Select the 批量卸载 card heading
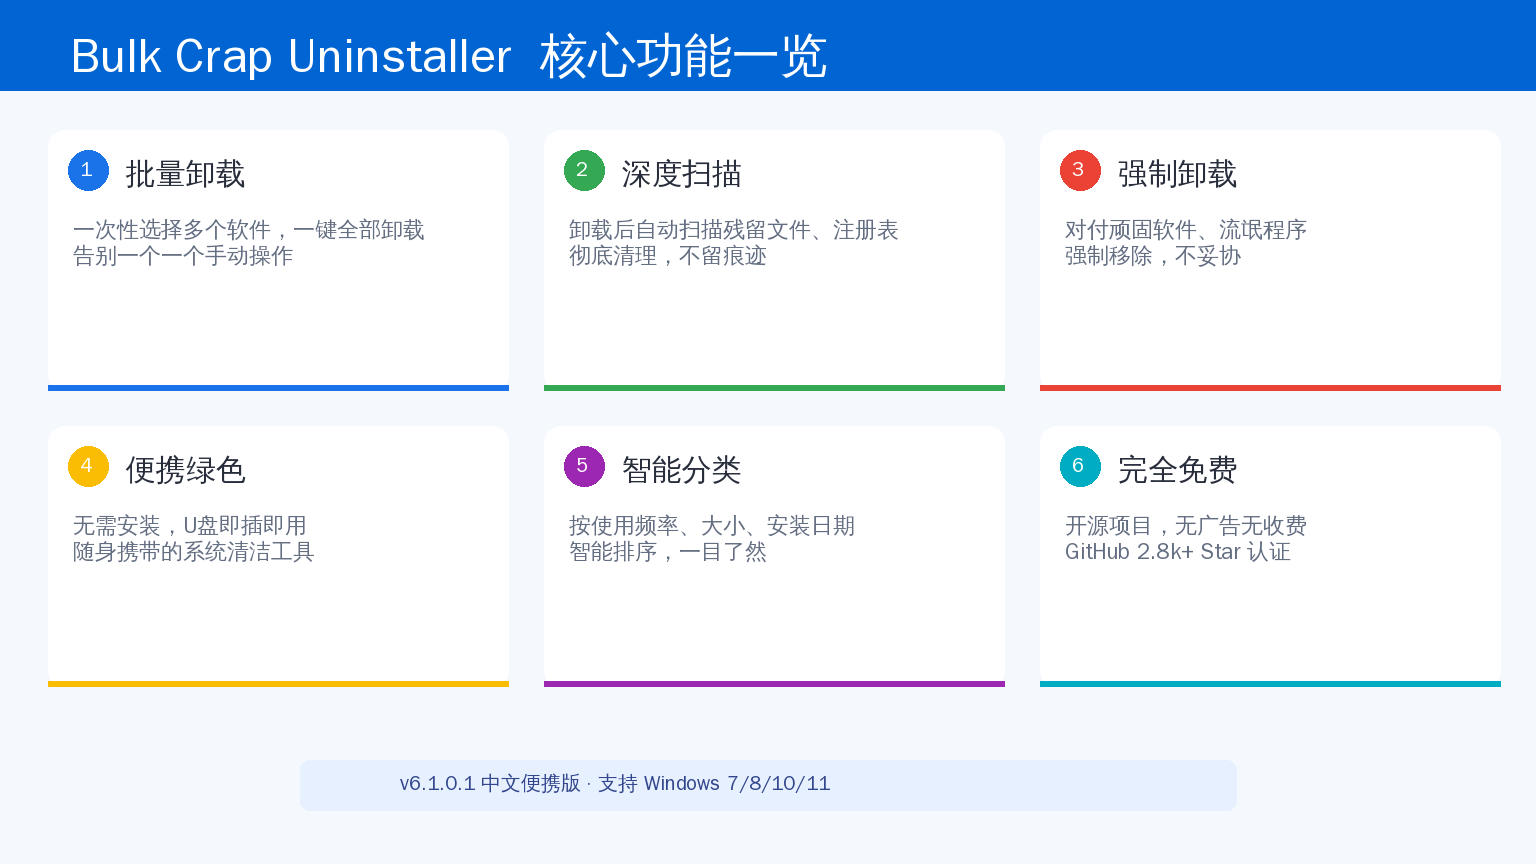 pyautogui.click(x=185, y=174)
